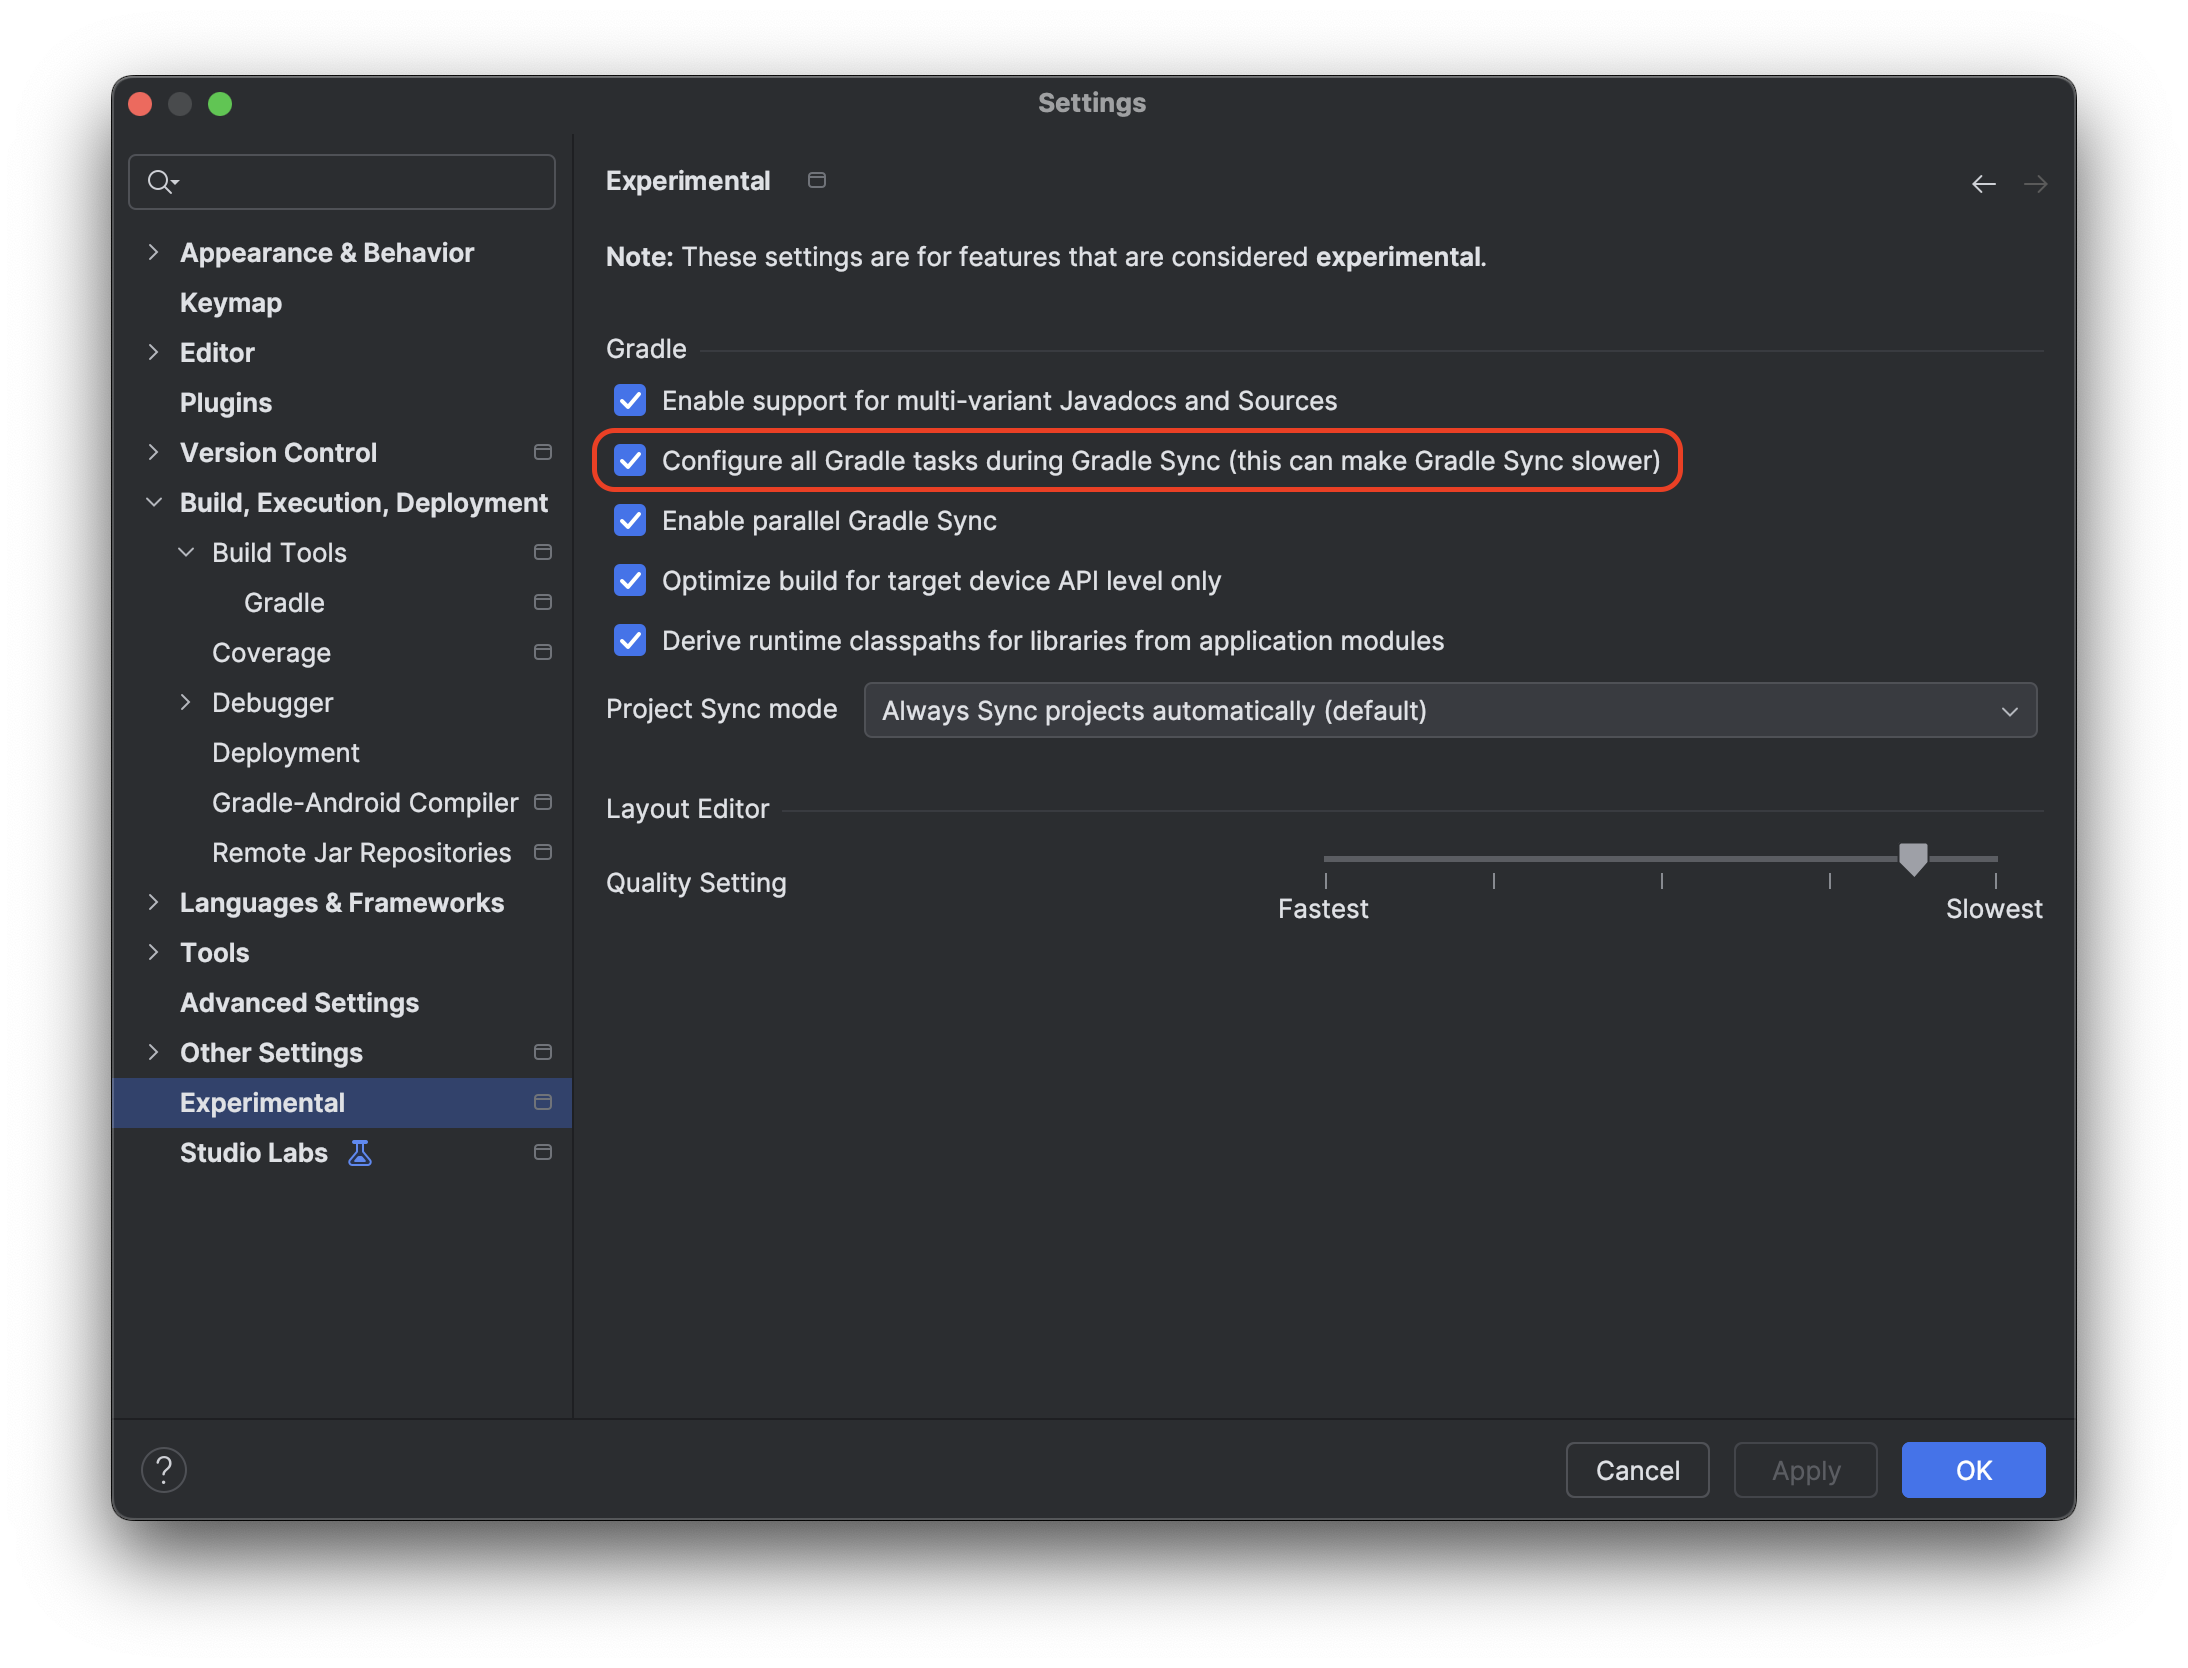Click the Cancel button
This screenshot has width=2188, height=1668.
click(1637, 1470)
